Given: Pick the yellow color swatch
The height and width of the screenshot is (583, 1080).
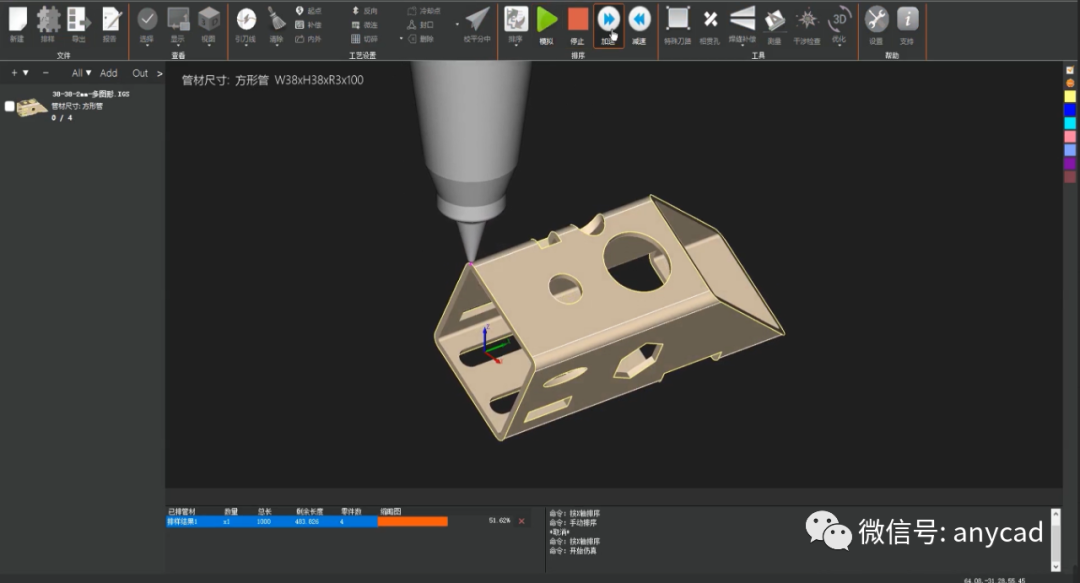Looking at the screenshot, I should pyautogui.click(x=1070, y=96).
